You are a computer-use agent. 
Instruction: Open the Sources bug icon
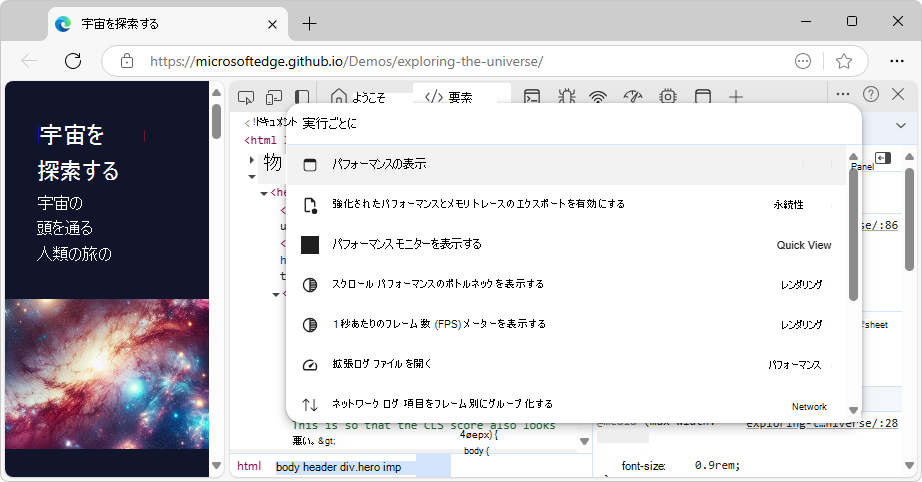[566, 97]
